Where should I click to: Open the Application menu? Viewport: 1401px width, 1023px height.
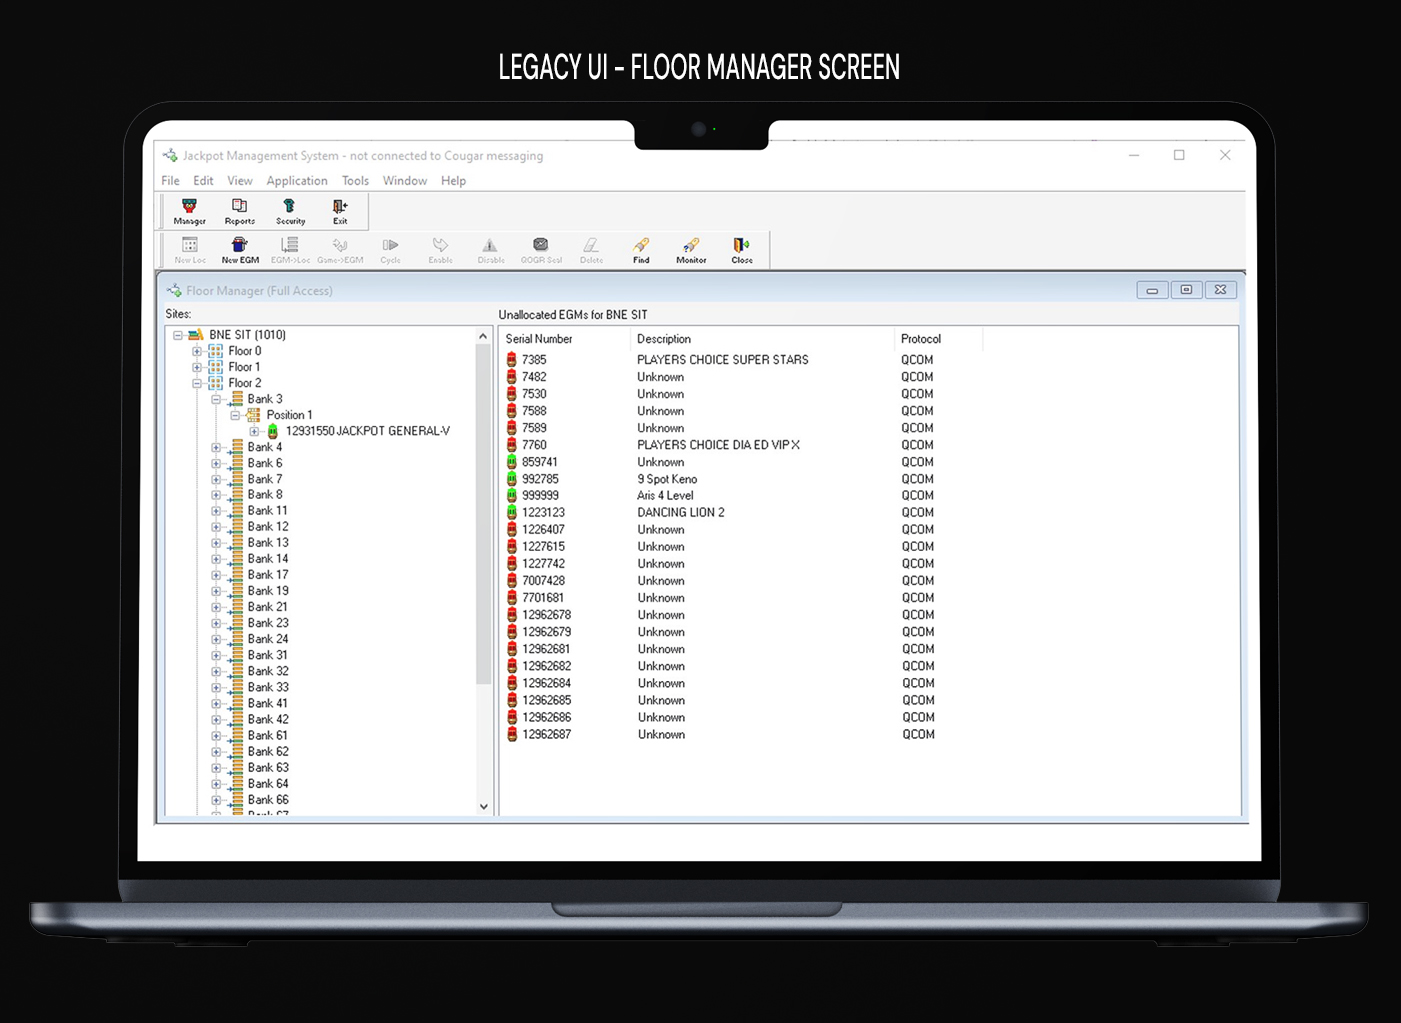pos(297,181)
